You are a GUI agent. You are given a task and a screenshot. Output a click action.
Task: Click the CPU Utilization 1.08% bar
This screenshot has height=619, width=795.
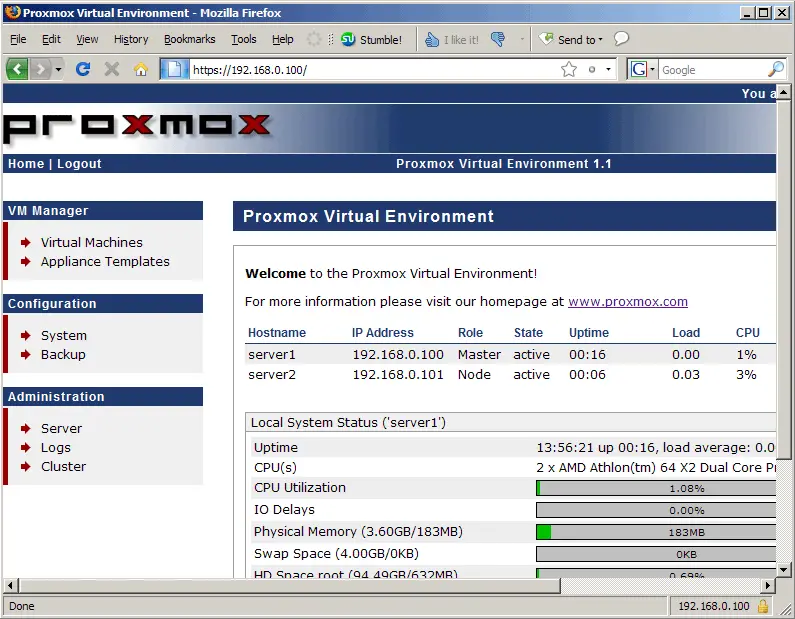[656, 488]
